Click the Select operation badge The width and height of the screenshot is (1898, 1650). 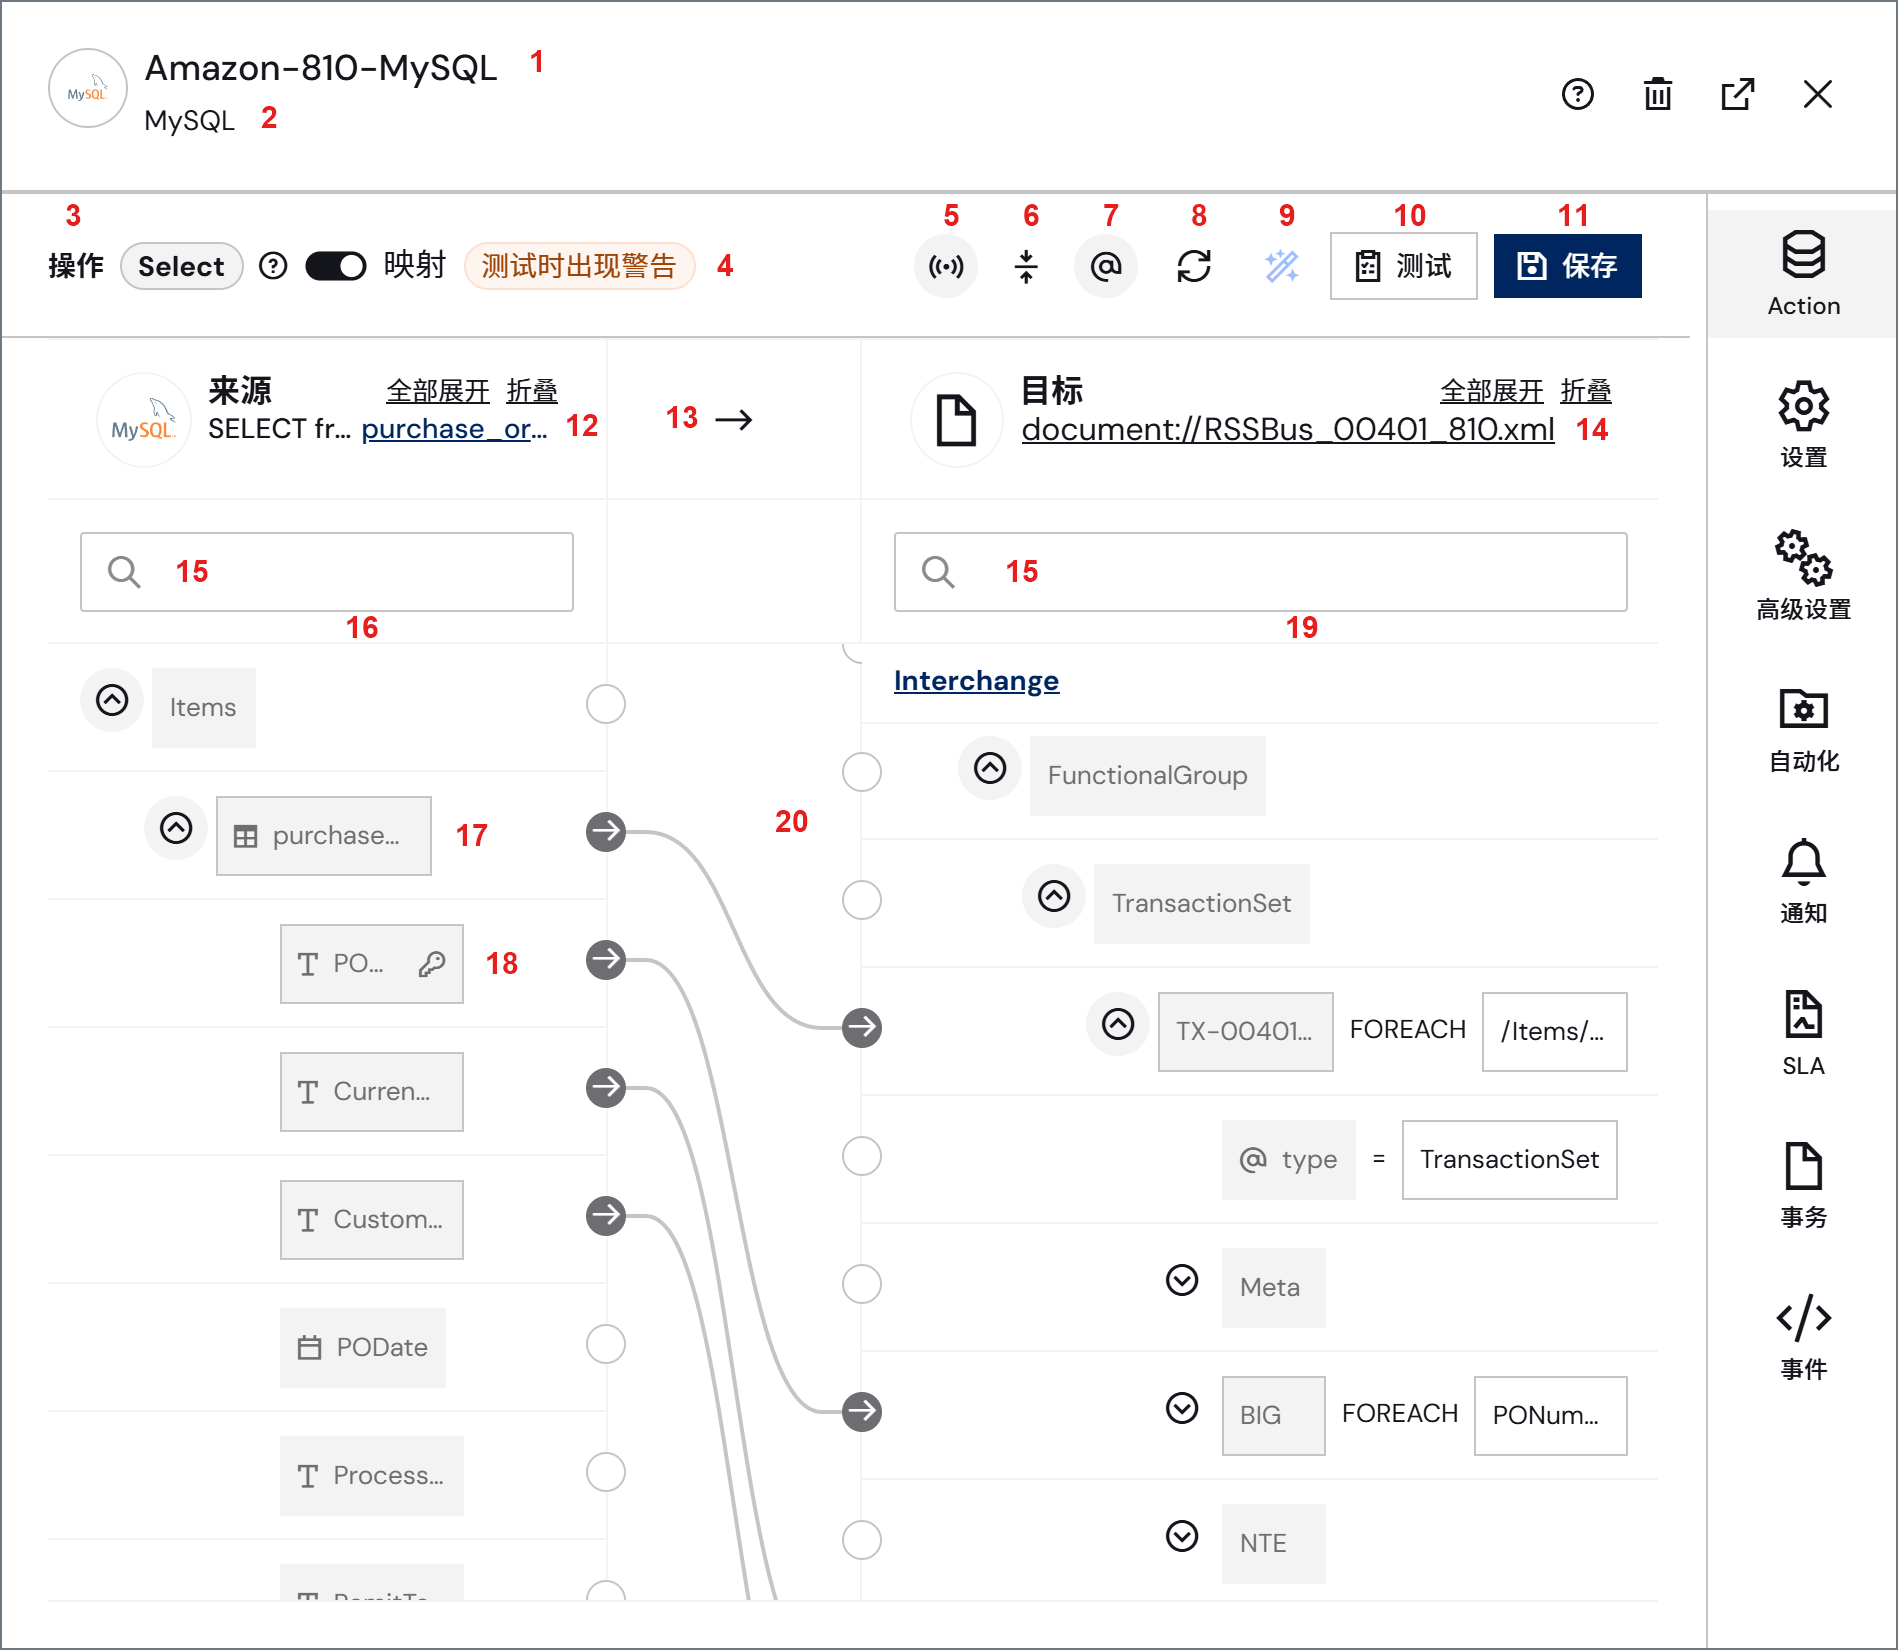181,266
